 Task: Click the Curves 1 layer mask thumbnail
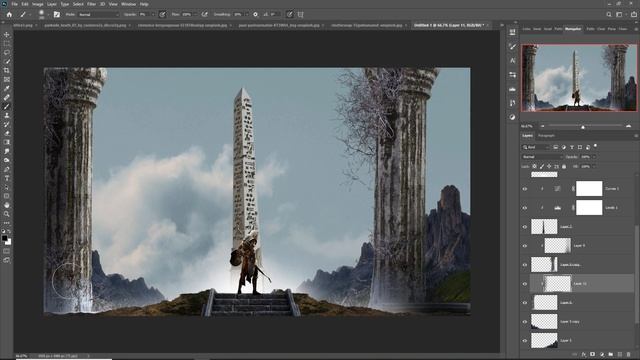[589, 189]
